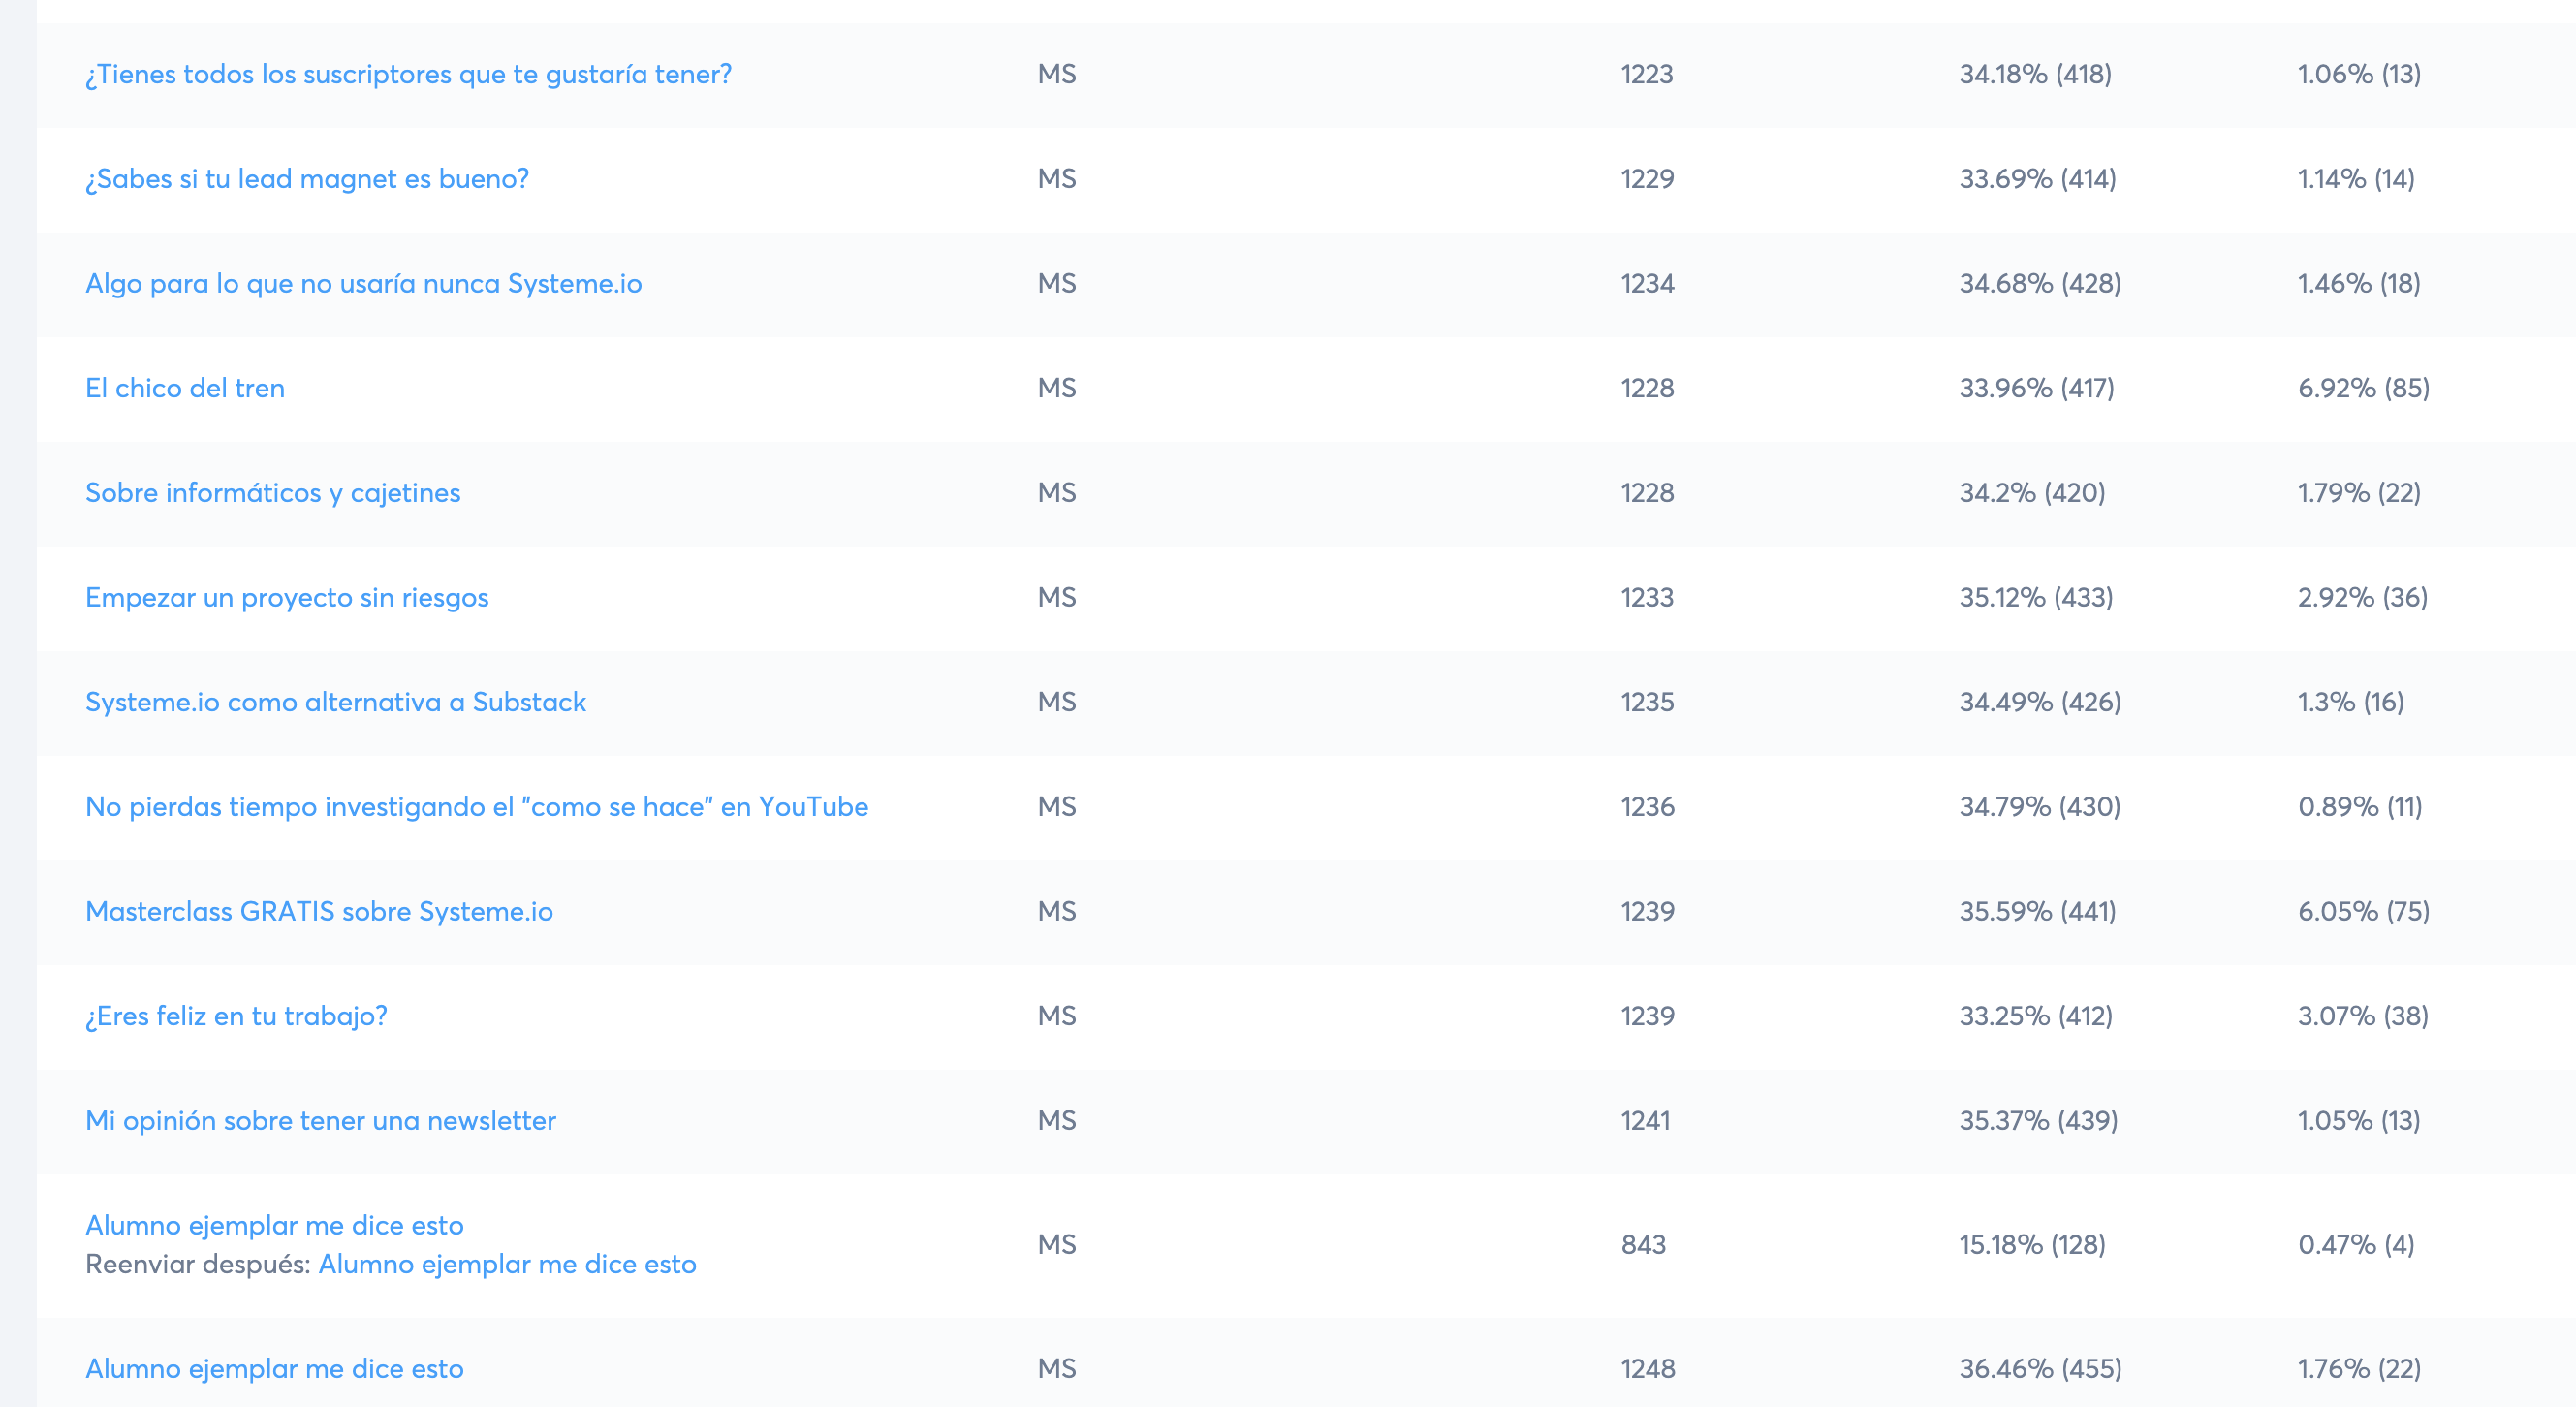Select 'Sobre informáticos y cajetines' email
Viewport: 2576px width, 1407px height.
click(x=272, y=493)
